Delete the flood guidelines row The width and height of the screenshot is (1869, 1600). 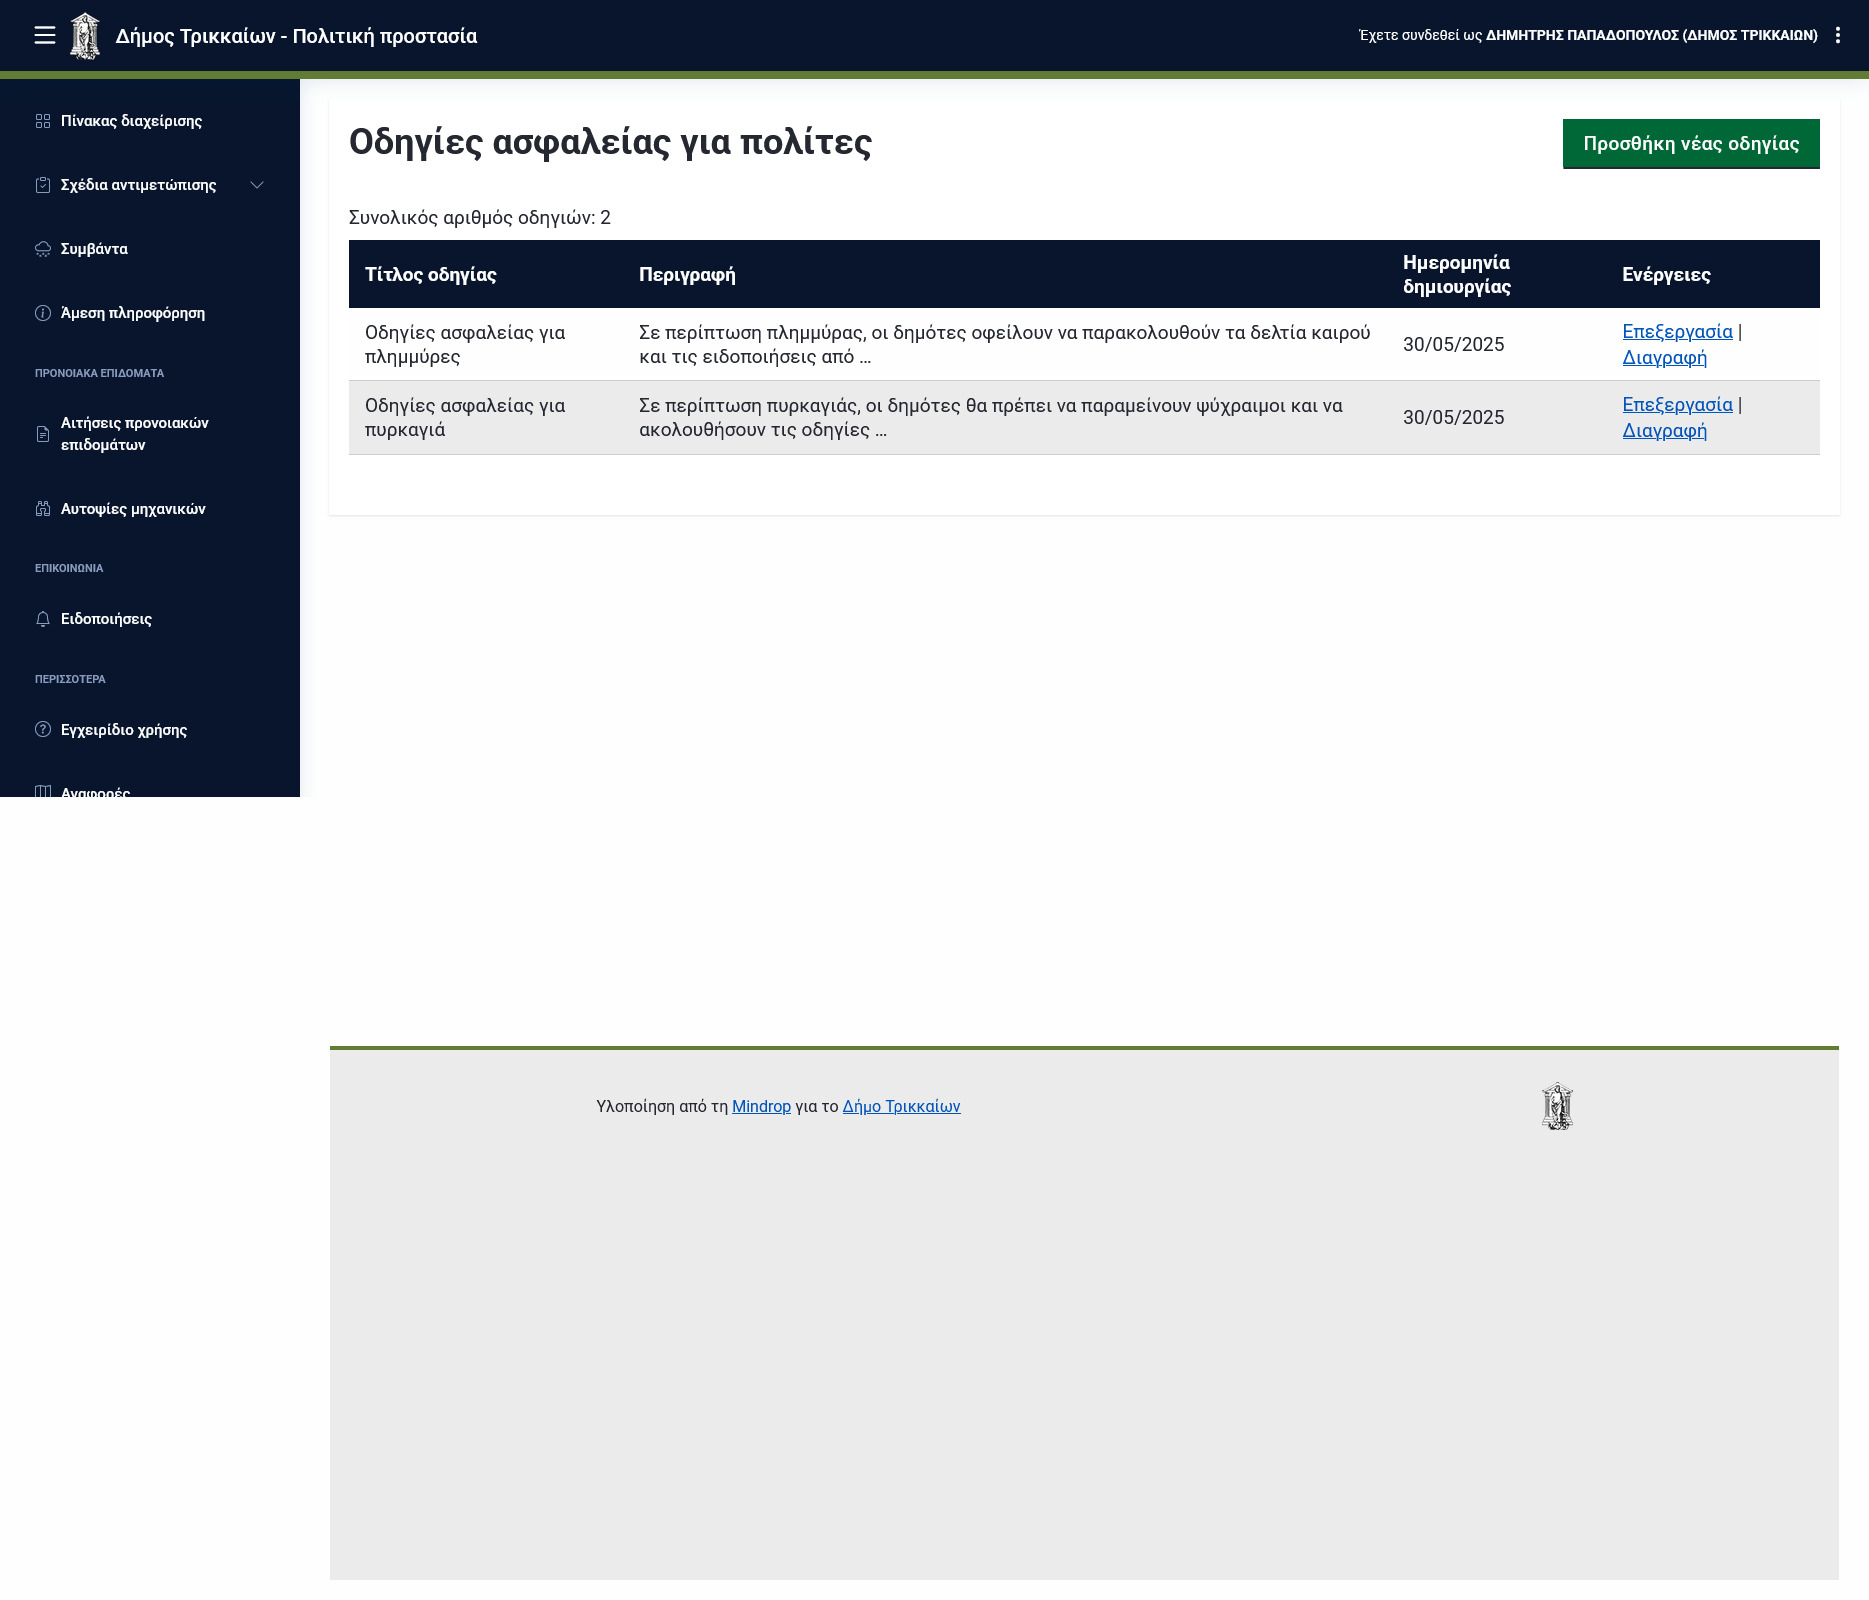[x=1664, y=358]
